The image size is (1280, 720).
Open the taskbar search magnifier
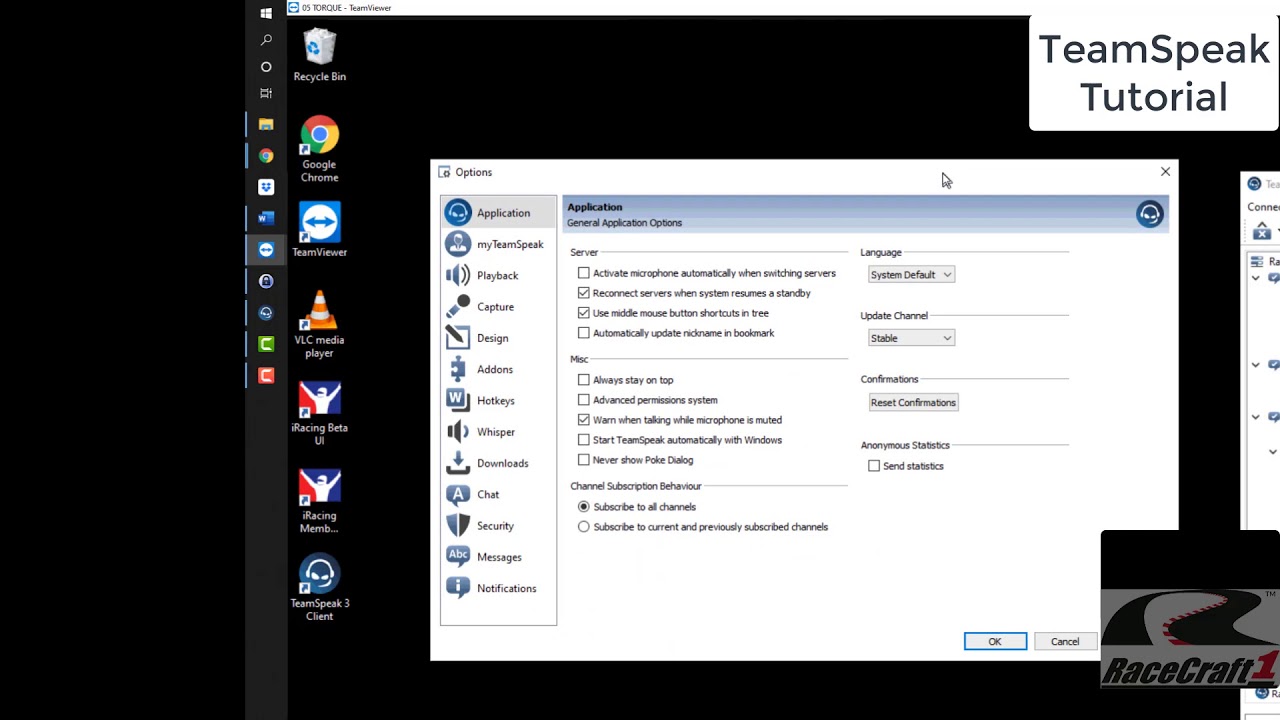pyautogui.click(x=266, y=40)
